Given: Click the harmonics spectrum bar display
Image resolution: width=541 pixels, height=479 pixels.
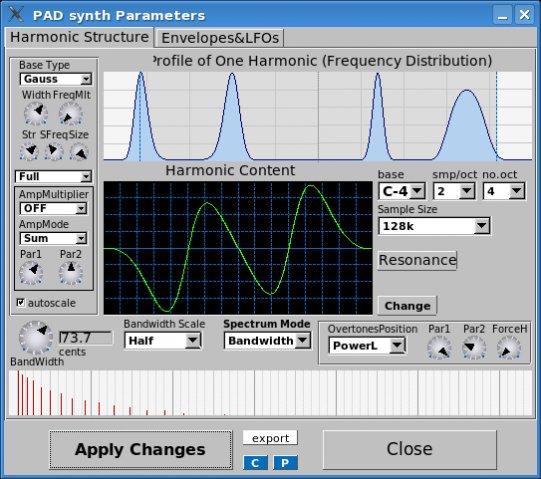Looking at the screenshot, I should 270,393.
